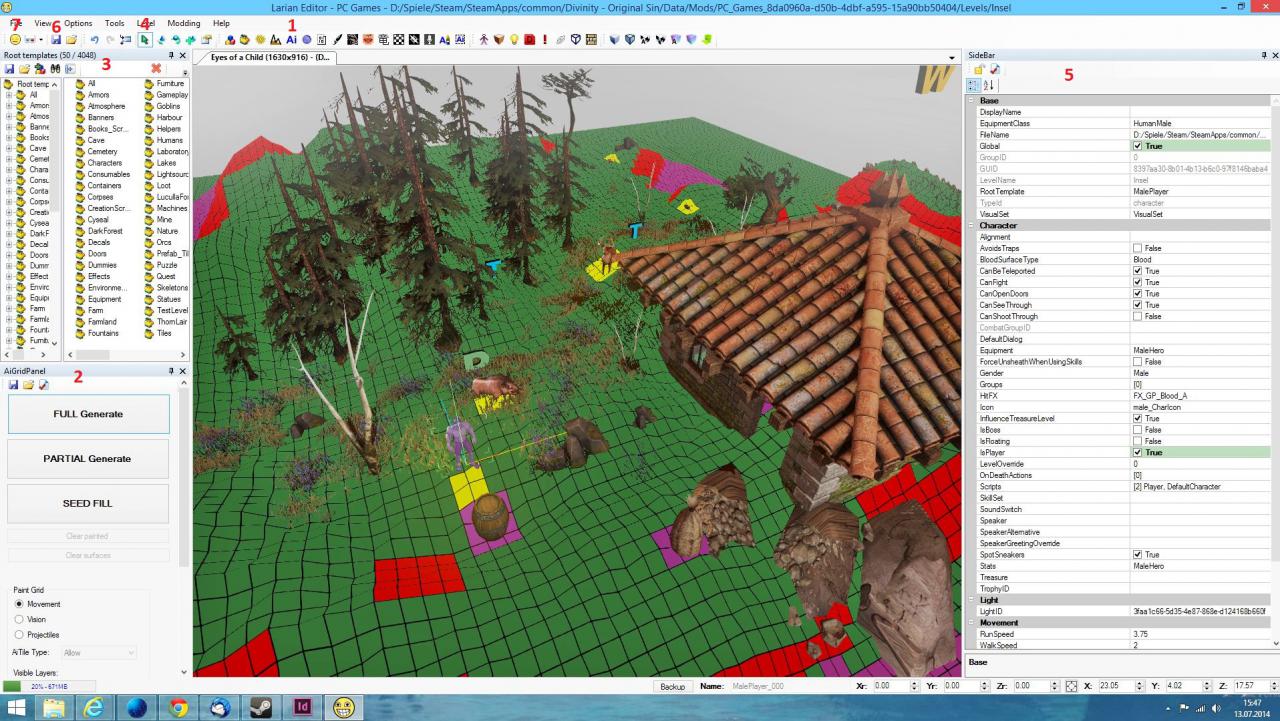Toggle the CanFight checkbox

pyautogui.click(x=1137, y=282)
